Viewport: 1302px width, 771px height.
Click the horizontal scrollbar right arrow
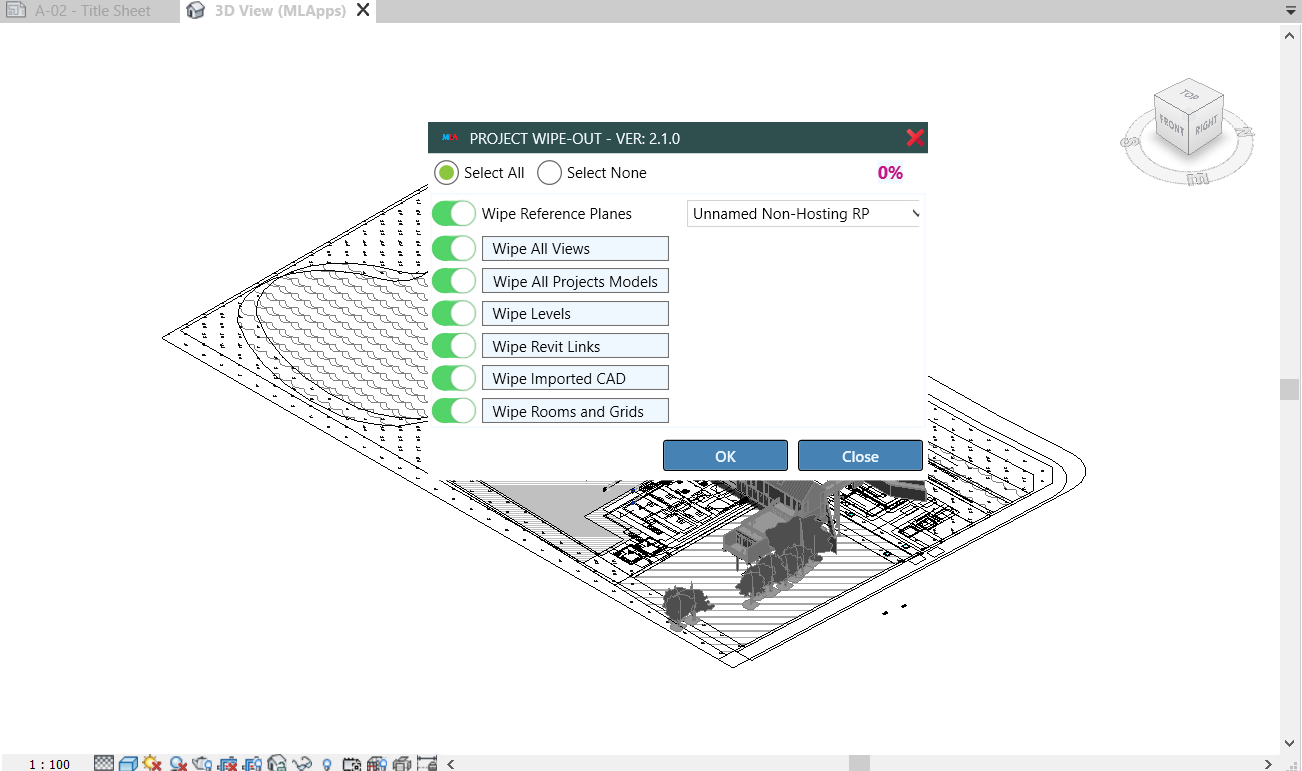1268,764
